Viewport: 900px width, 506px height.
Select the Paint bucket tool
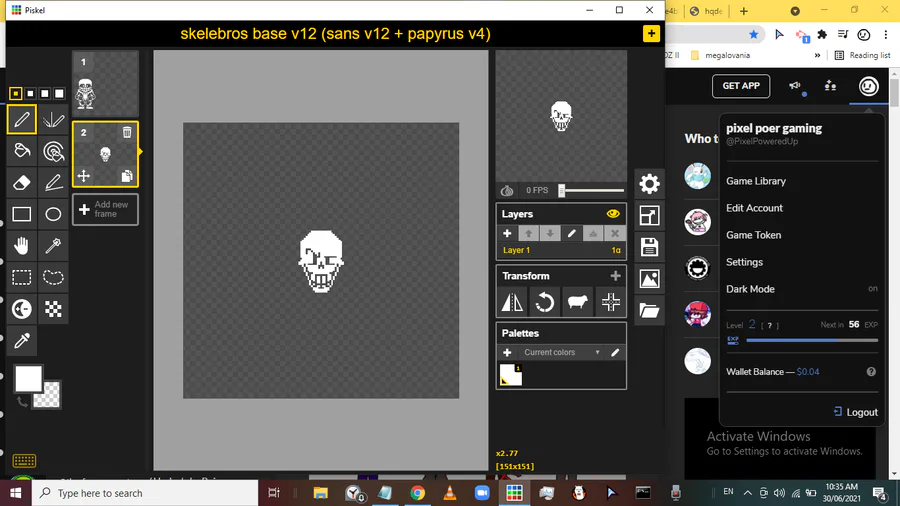pyautogui.click(x=22, y=151)
